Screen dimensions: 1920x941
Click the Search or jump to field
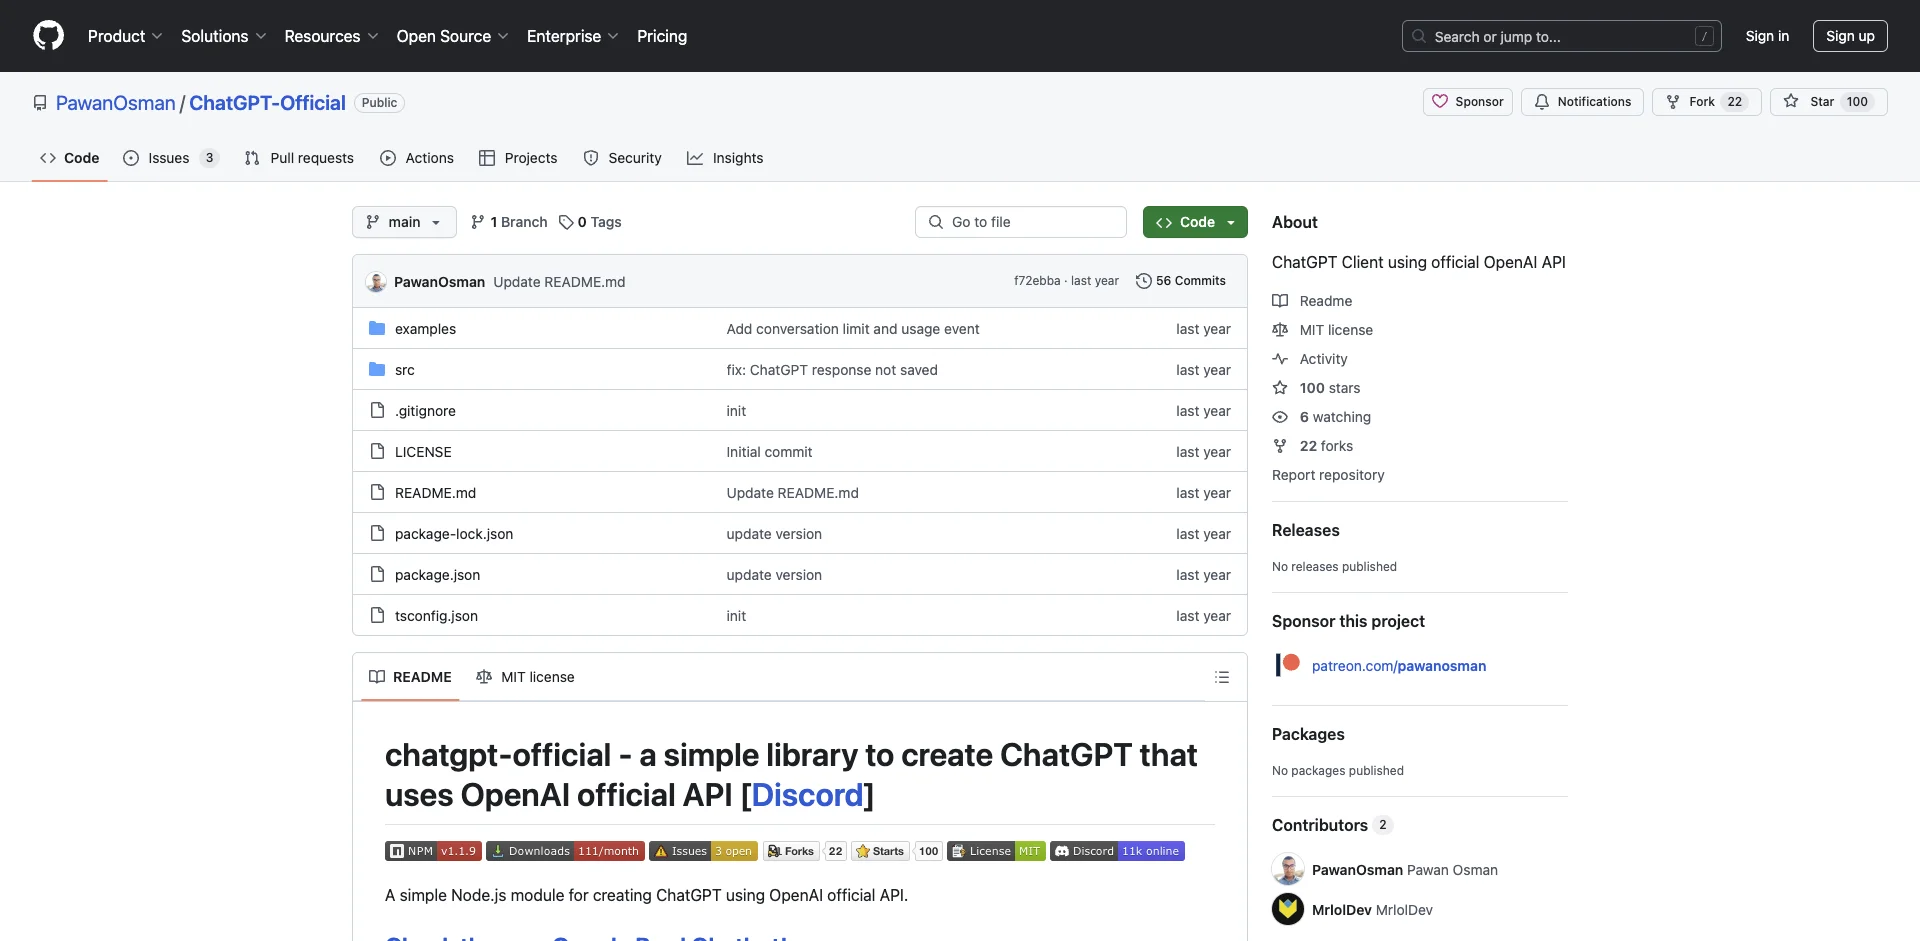(1561, 36)
